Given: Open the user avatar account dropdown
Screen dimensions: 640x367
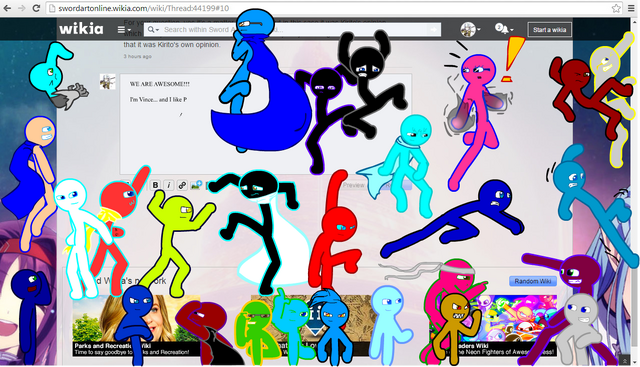Looking at the screenshot, I should [x=470, y=29].
